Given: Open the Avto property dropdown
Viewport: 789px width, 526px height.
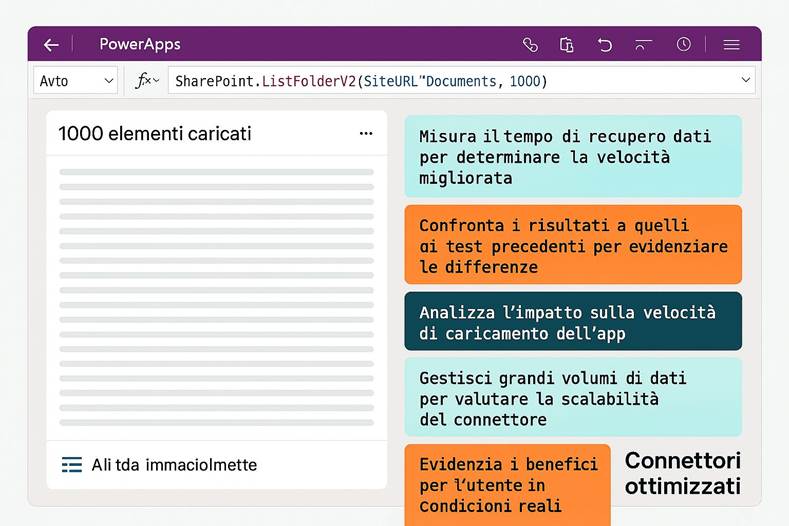Looking at the screenshot, I should tap(75, 81).
